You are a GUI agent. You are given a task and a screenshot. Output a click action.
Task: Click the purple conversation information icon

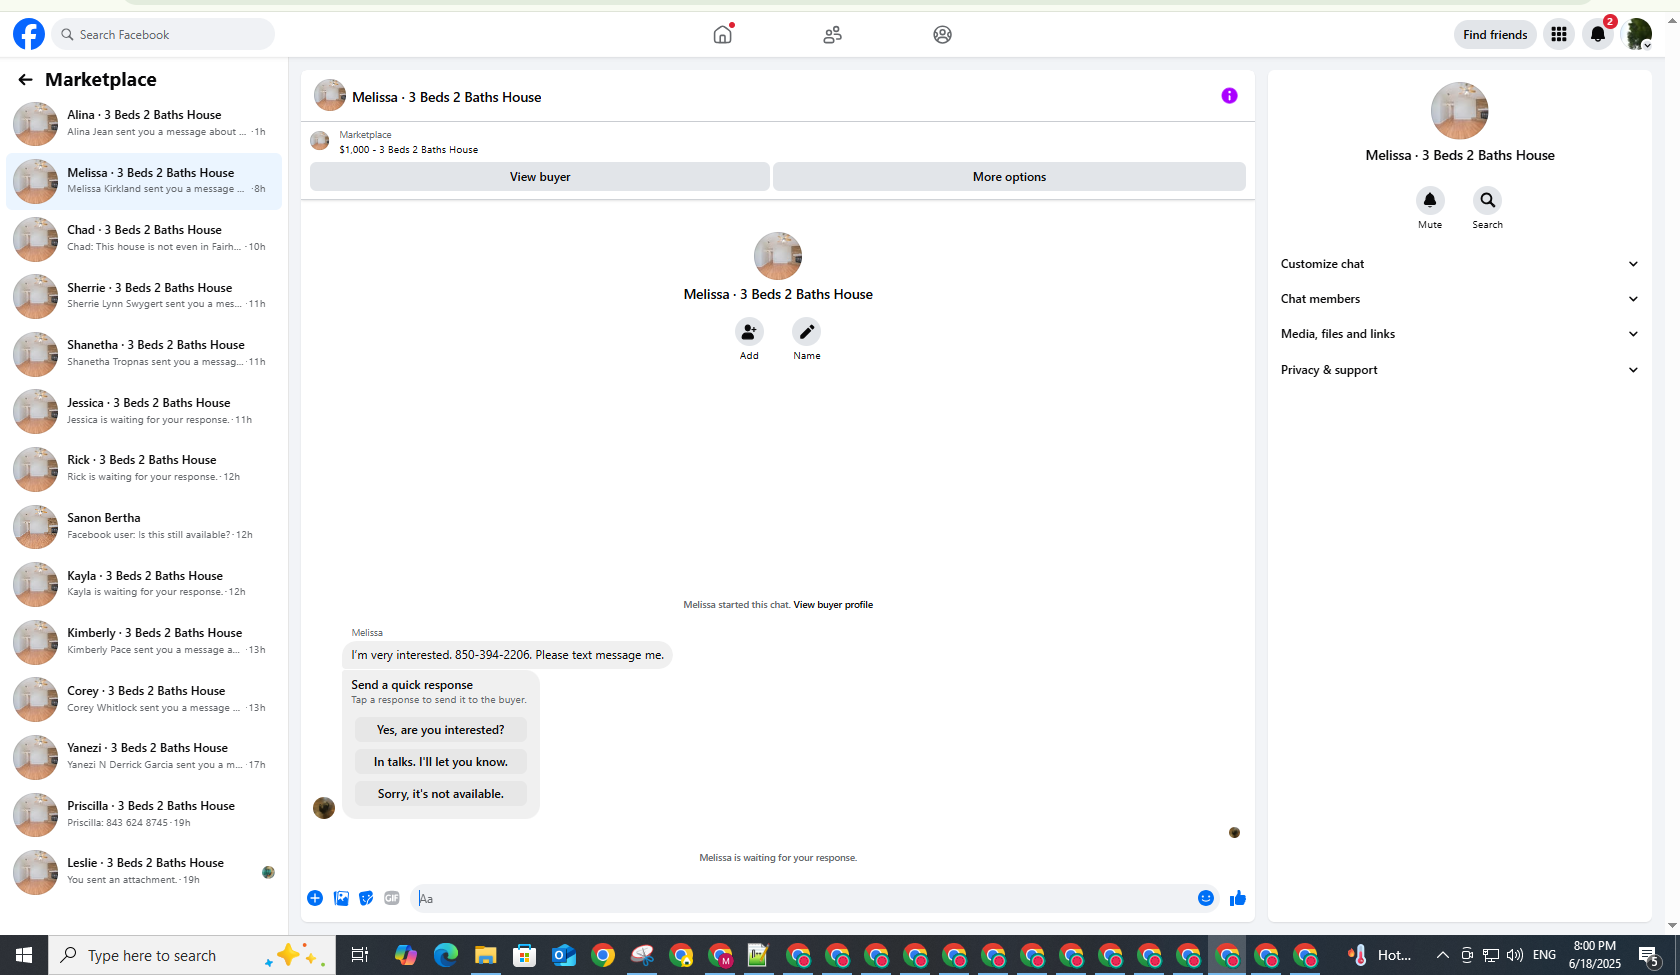[x=1230, y=96]
